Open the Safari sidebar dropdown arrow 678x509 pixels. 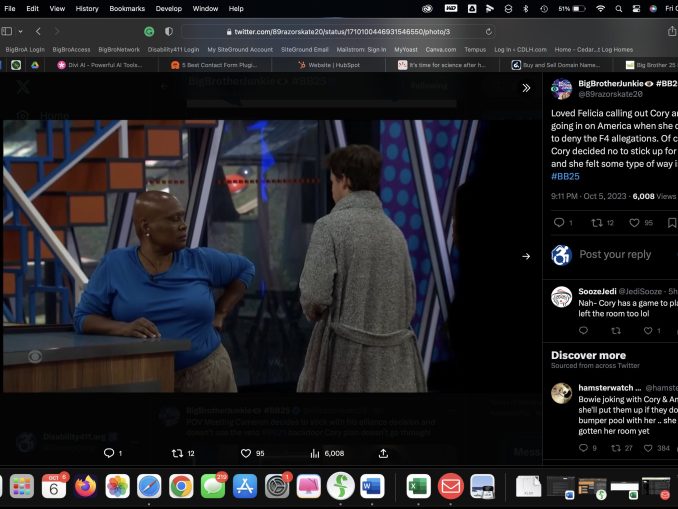pos(21,32)
